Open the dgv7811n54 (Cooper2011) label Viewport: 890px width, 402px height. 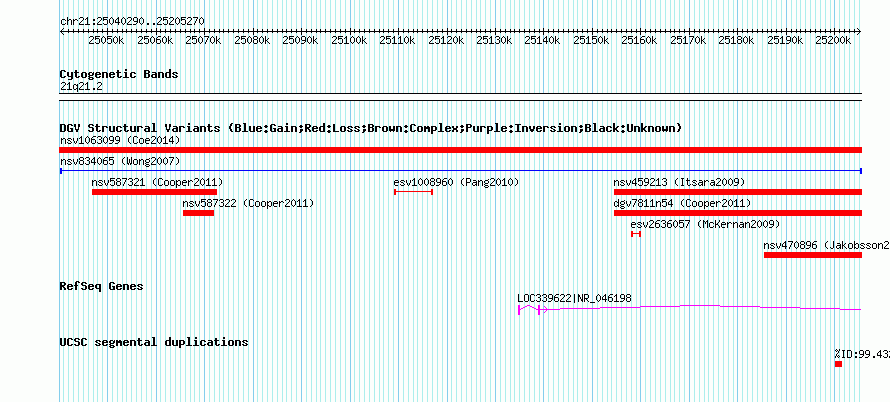[682, 203]
